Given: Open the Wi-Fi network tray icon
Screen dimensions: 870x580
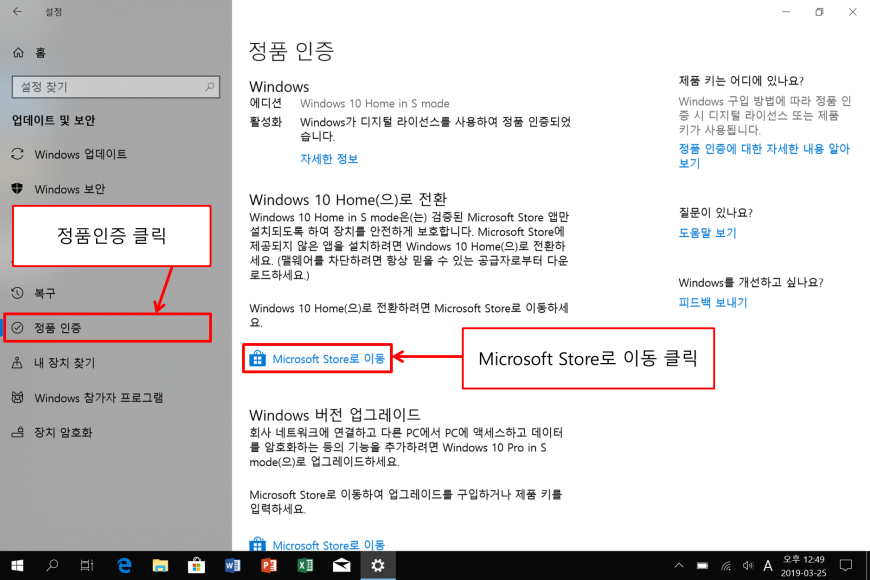Looking at the screenshot, I should coord(726,566).
